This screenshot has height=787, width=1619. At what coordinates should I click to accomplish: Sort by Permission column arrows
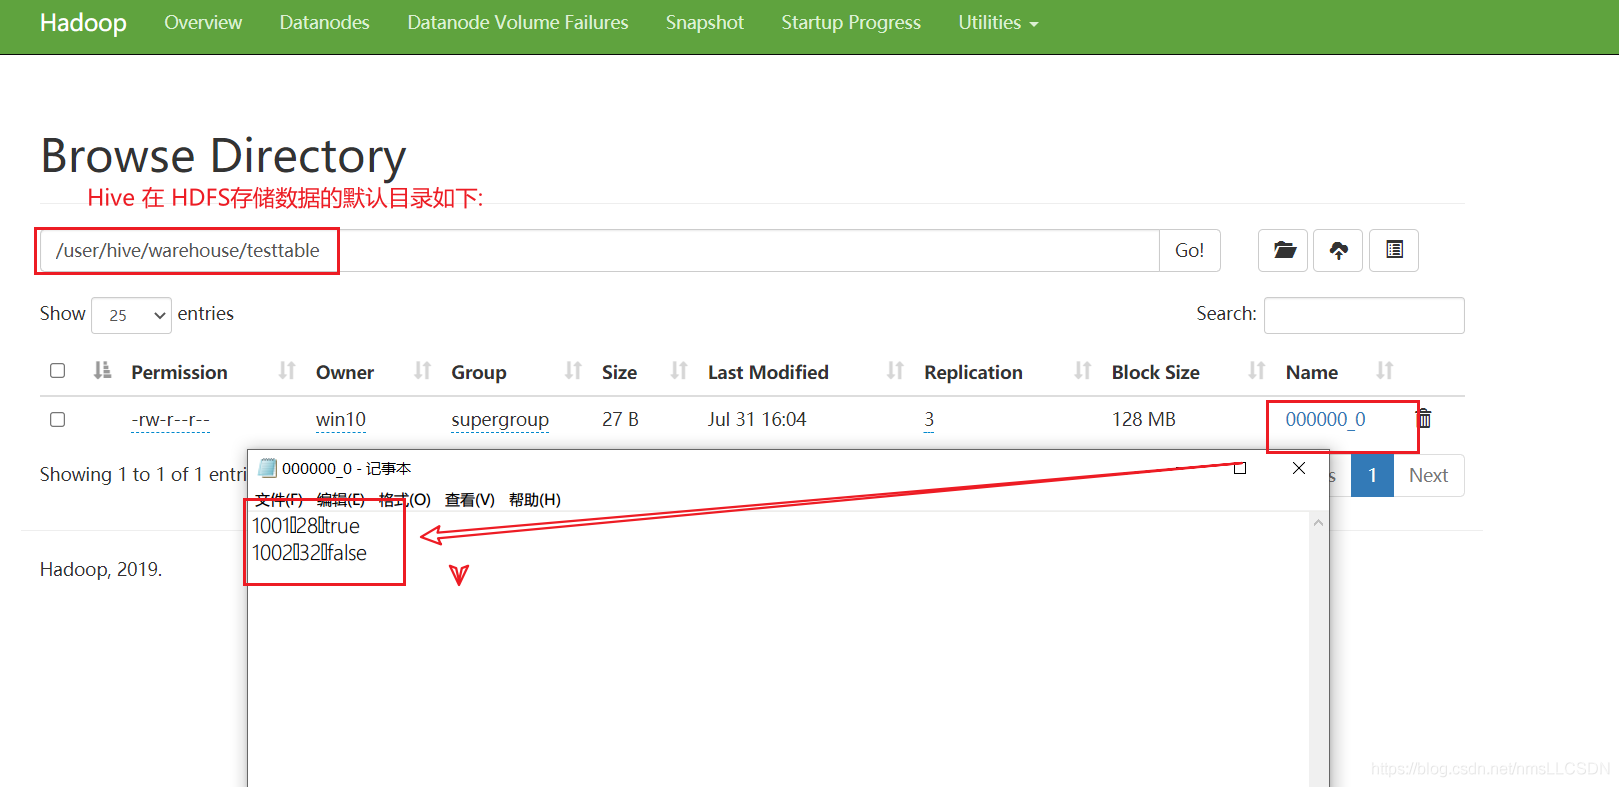[287, 371]
